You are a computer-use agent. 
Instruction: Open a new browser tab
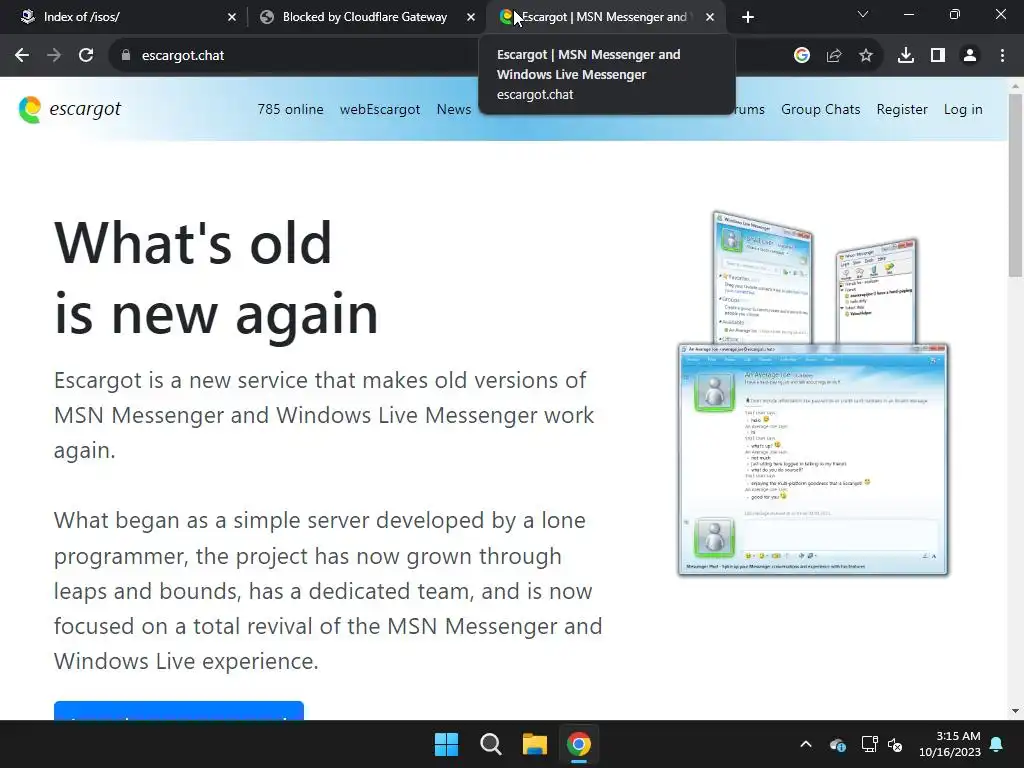748,17
